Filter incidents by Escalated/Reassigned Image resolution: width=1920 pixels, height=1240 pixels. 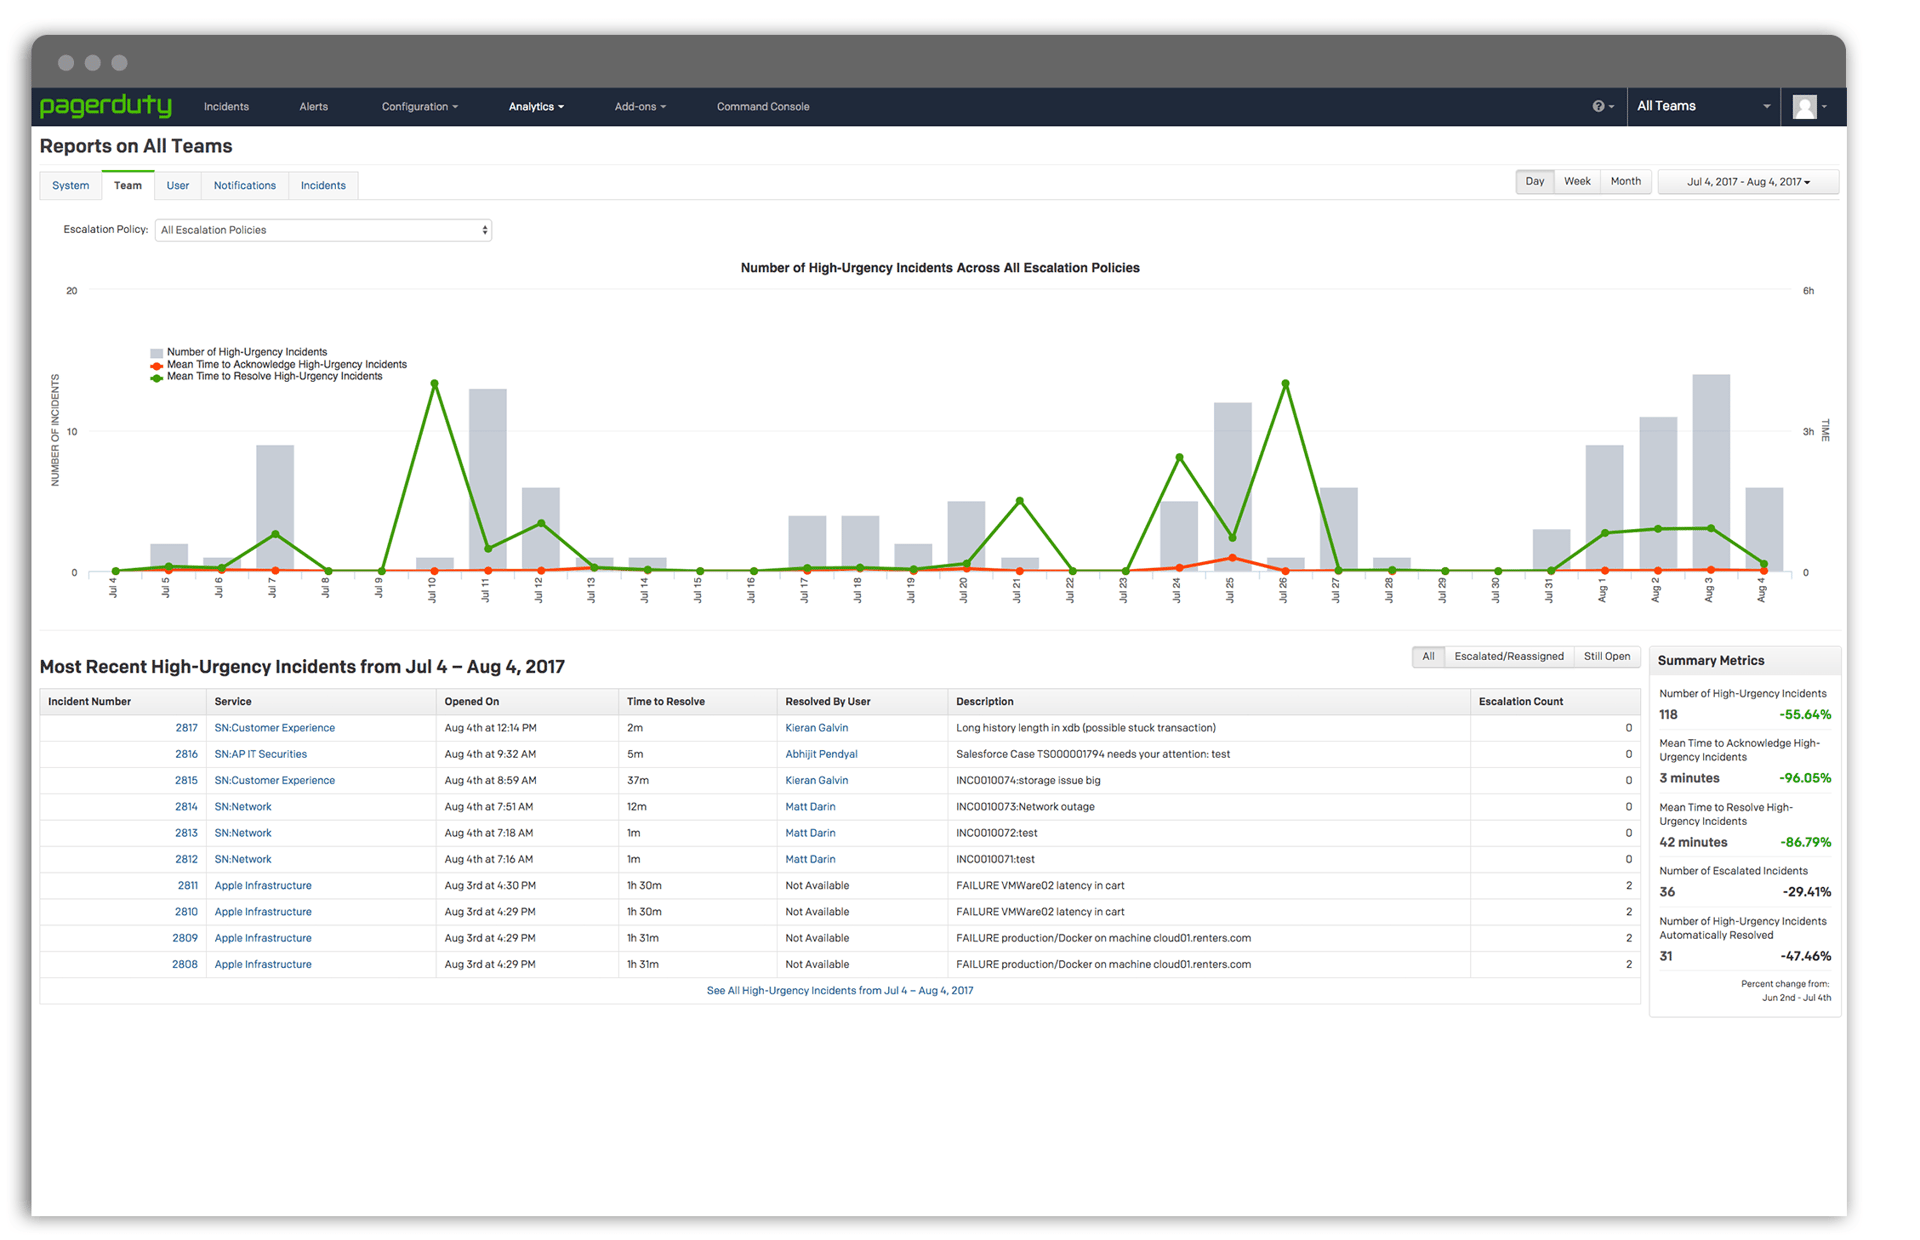pyautogui.click(x=1508, y=657)
